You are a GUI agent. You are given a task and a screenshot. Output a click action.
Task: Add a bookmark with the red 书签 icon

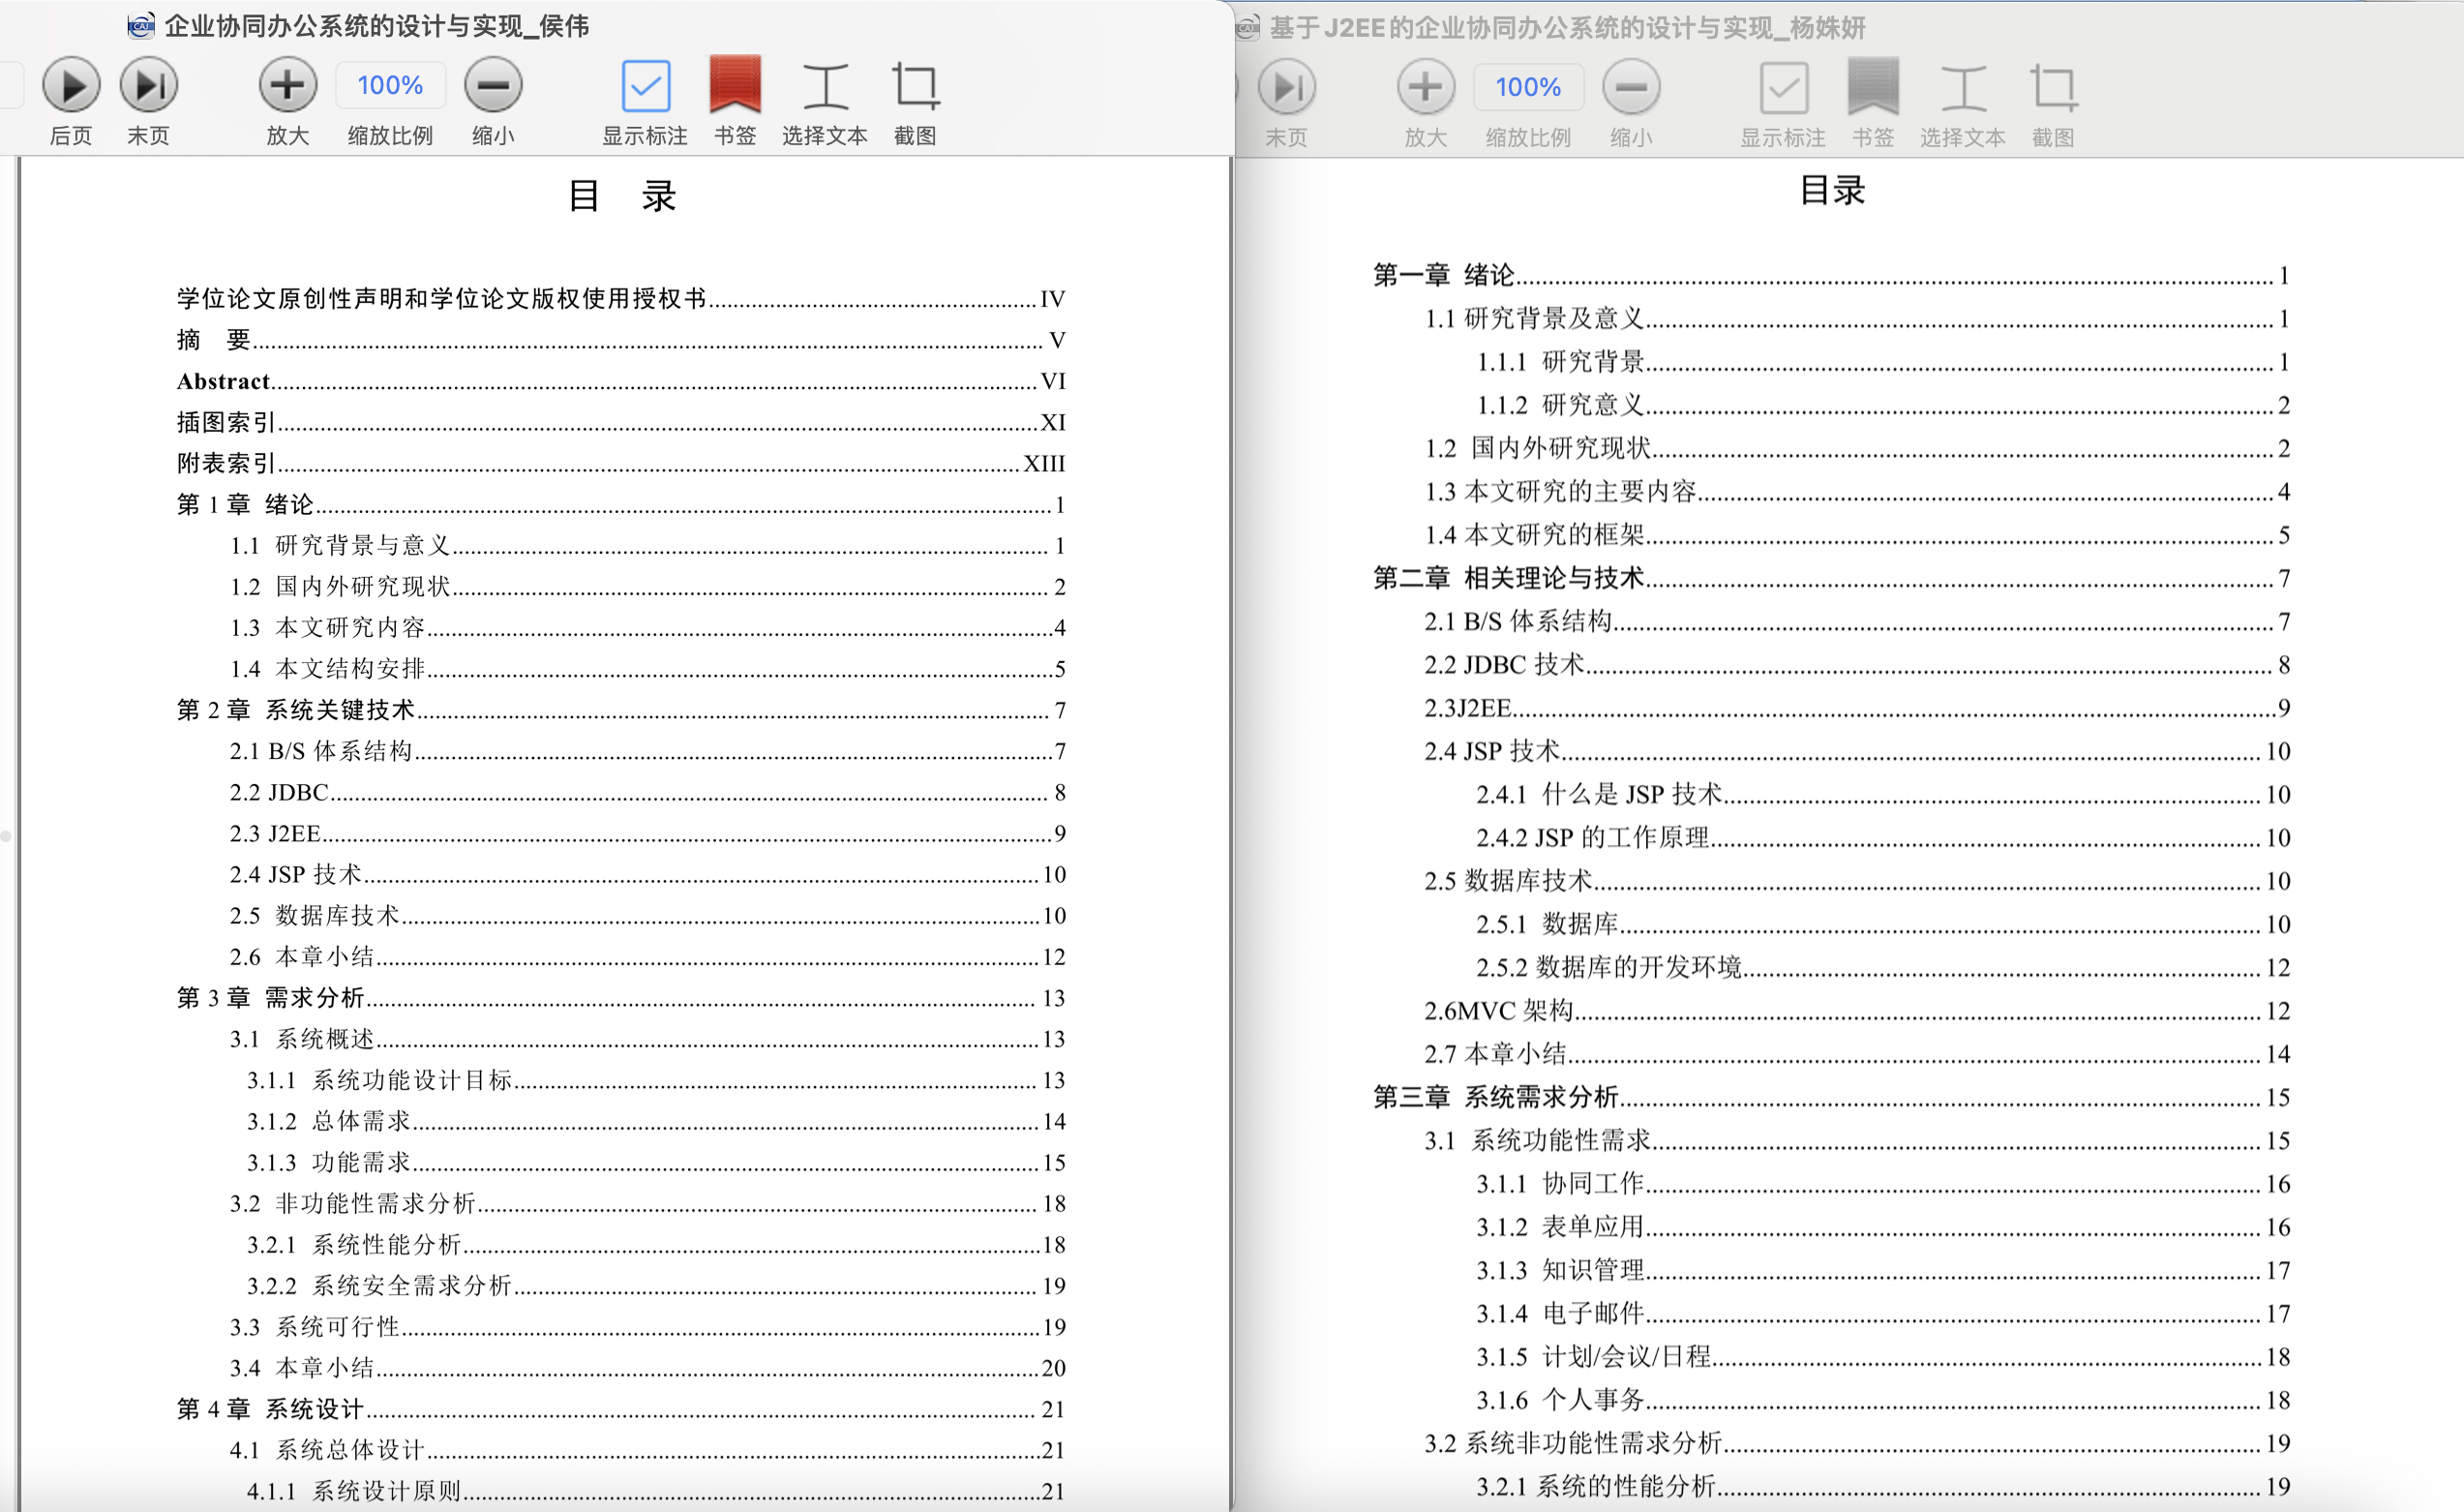click(735, 86)
